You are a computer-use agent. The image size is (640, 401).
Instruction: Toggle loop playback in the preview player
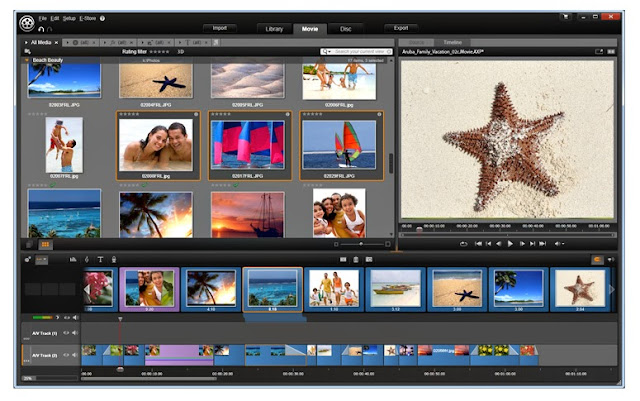point(463,244)
